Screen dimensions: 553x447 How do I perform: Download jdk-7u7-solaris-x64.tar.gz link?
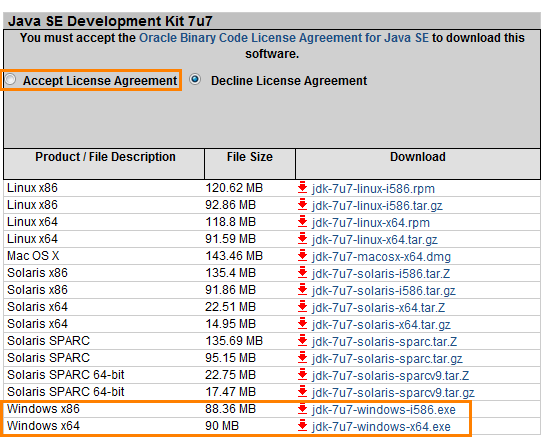[x=381, y=324]
